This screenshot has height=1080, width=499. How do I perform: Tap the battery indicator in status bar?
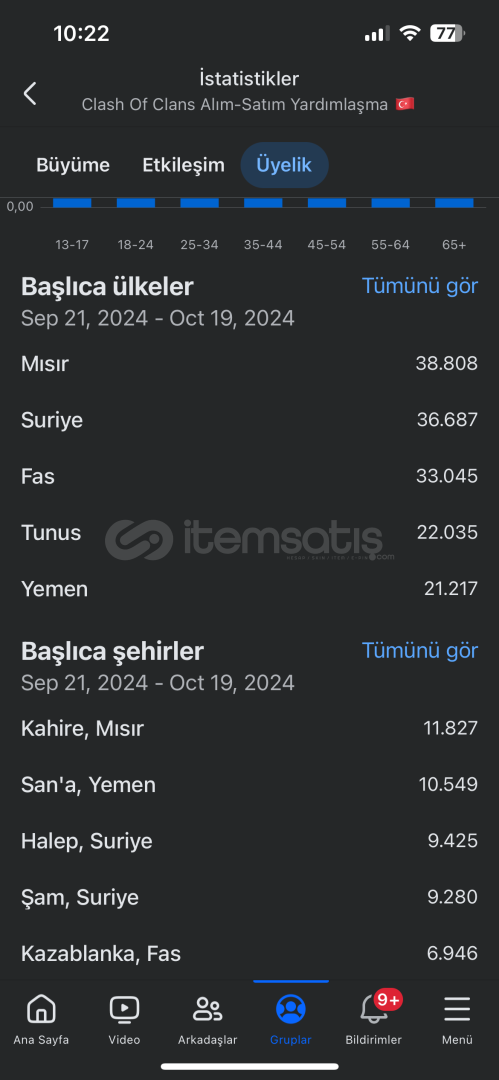coord(448,33)
